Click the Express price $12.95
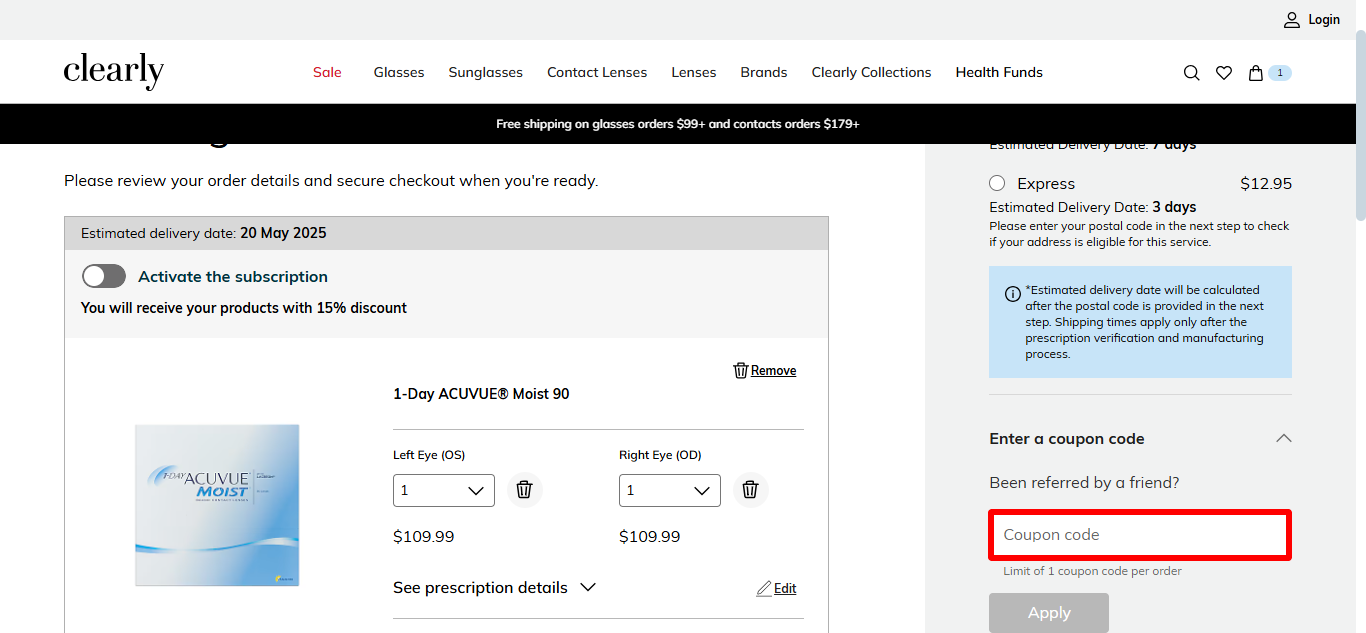Image resolution: width=1366 pixels, height=633 pixels. pos(1266,183)
